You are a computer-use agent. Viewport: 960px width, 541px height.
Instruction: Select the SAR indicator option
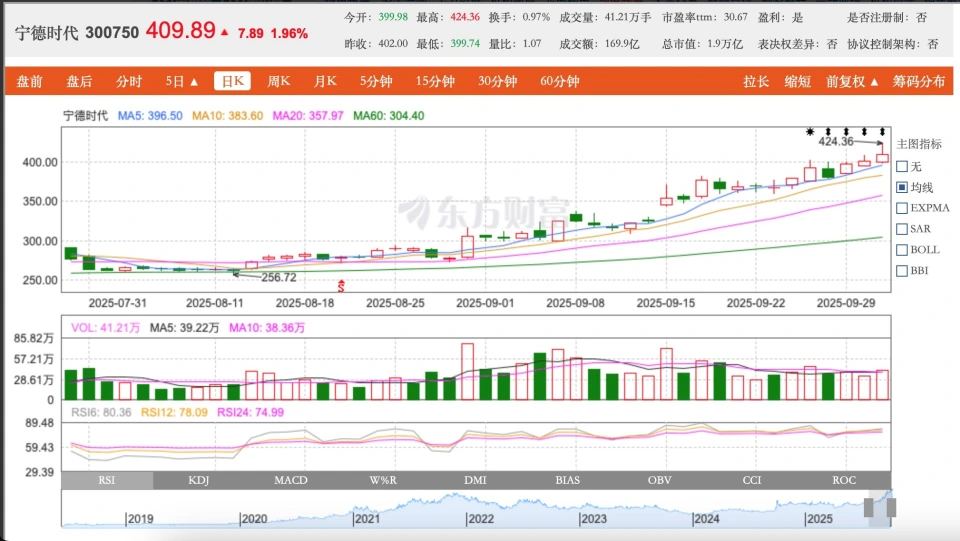tap(902, 229)
